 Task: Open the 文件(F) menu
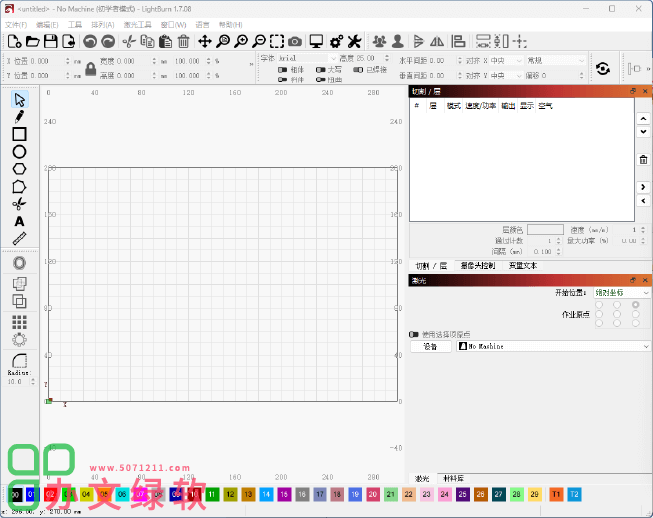pos(16,25)
